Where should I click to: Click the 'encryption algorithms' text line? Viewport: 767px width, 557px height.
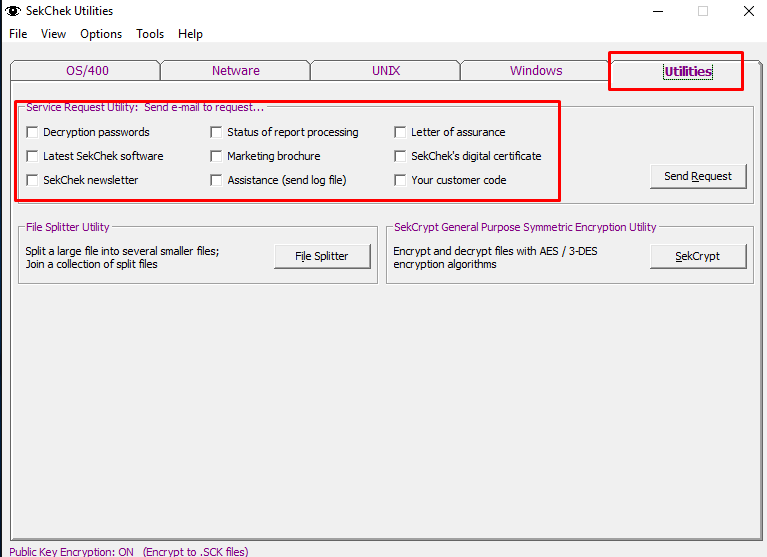445,264
